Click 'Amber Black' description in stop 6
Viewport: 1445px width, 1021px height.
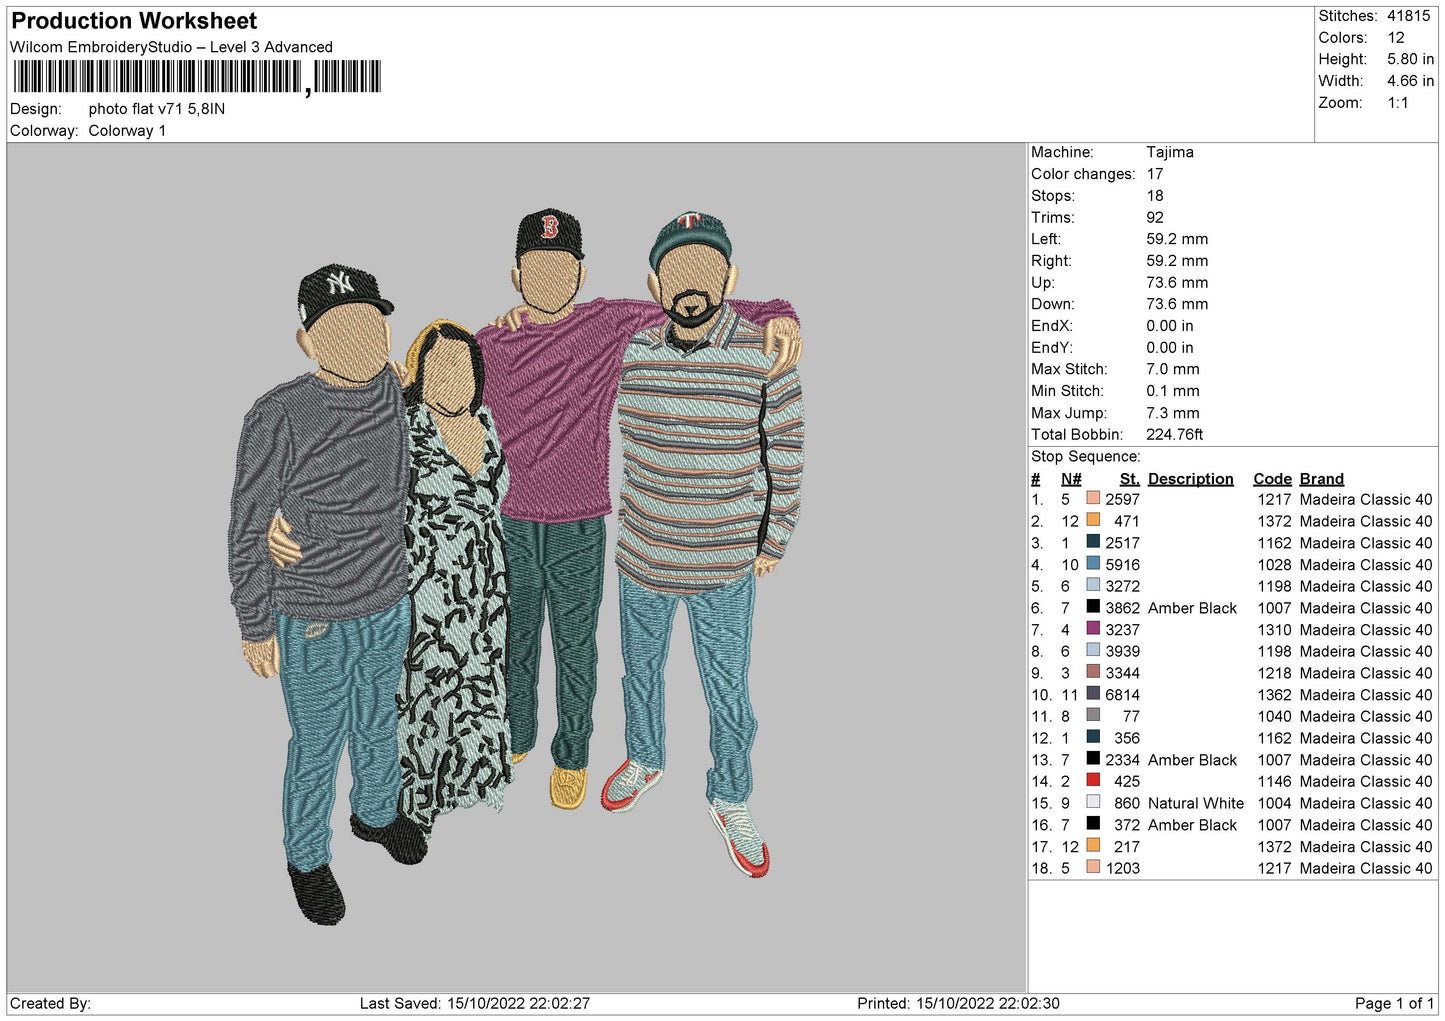pos(1192,608)
